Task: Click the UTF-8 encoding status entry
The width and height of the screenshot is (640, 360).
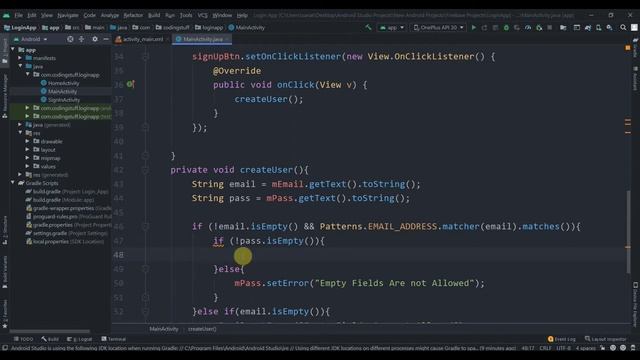Action: pyautogui.click(x=563, y=348)
